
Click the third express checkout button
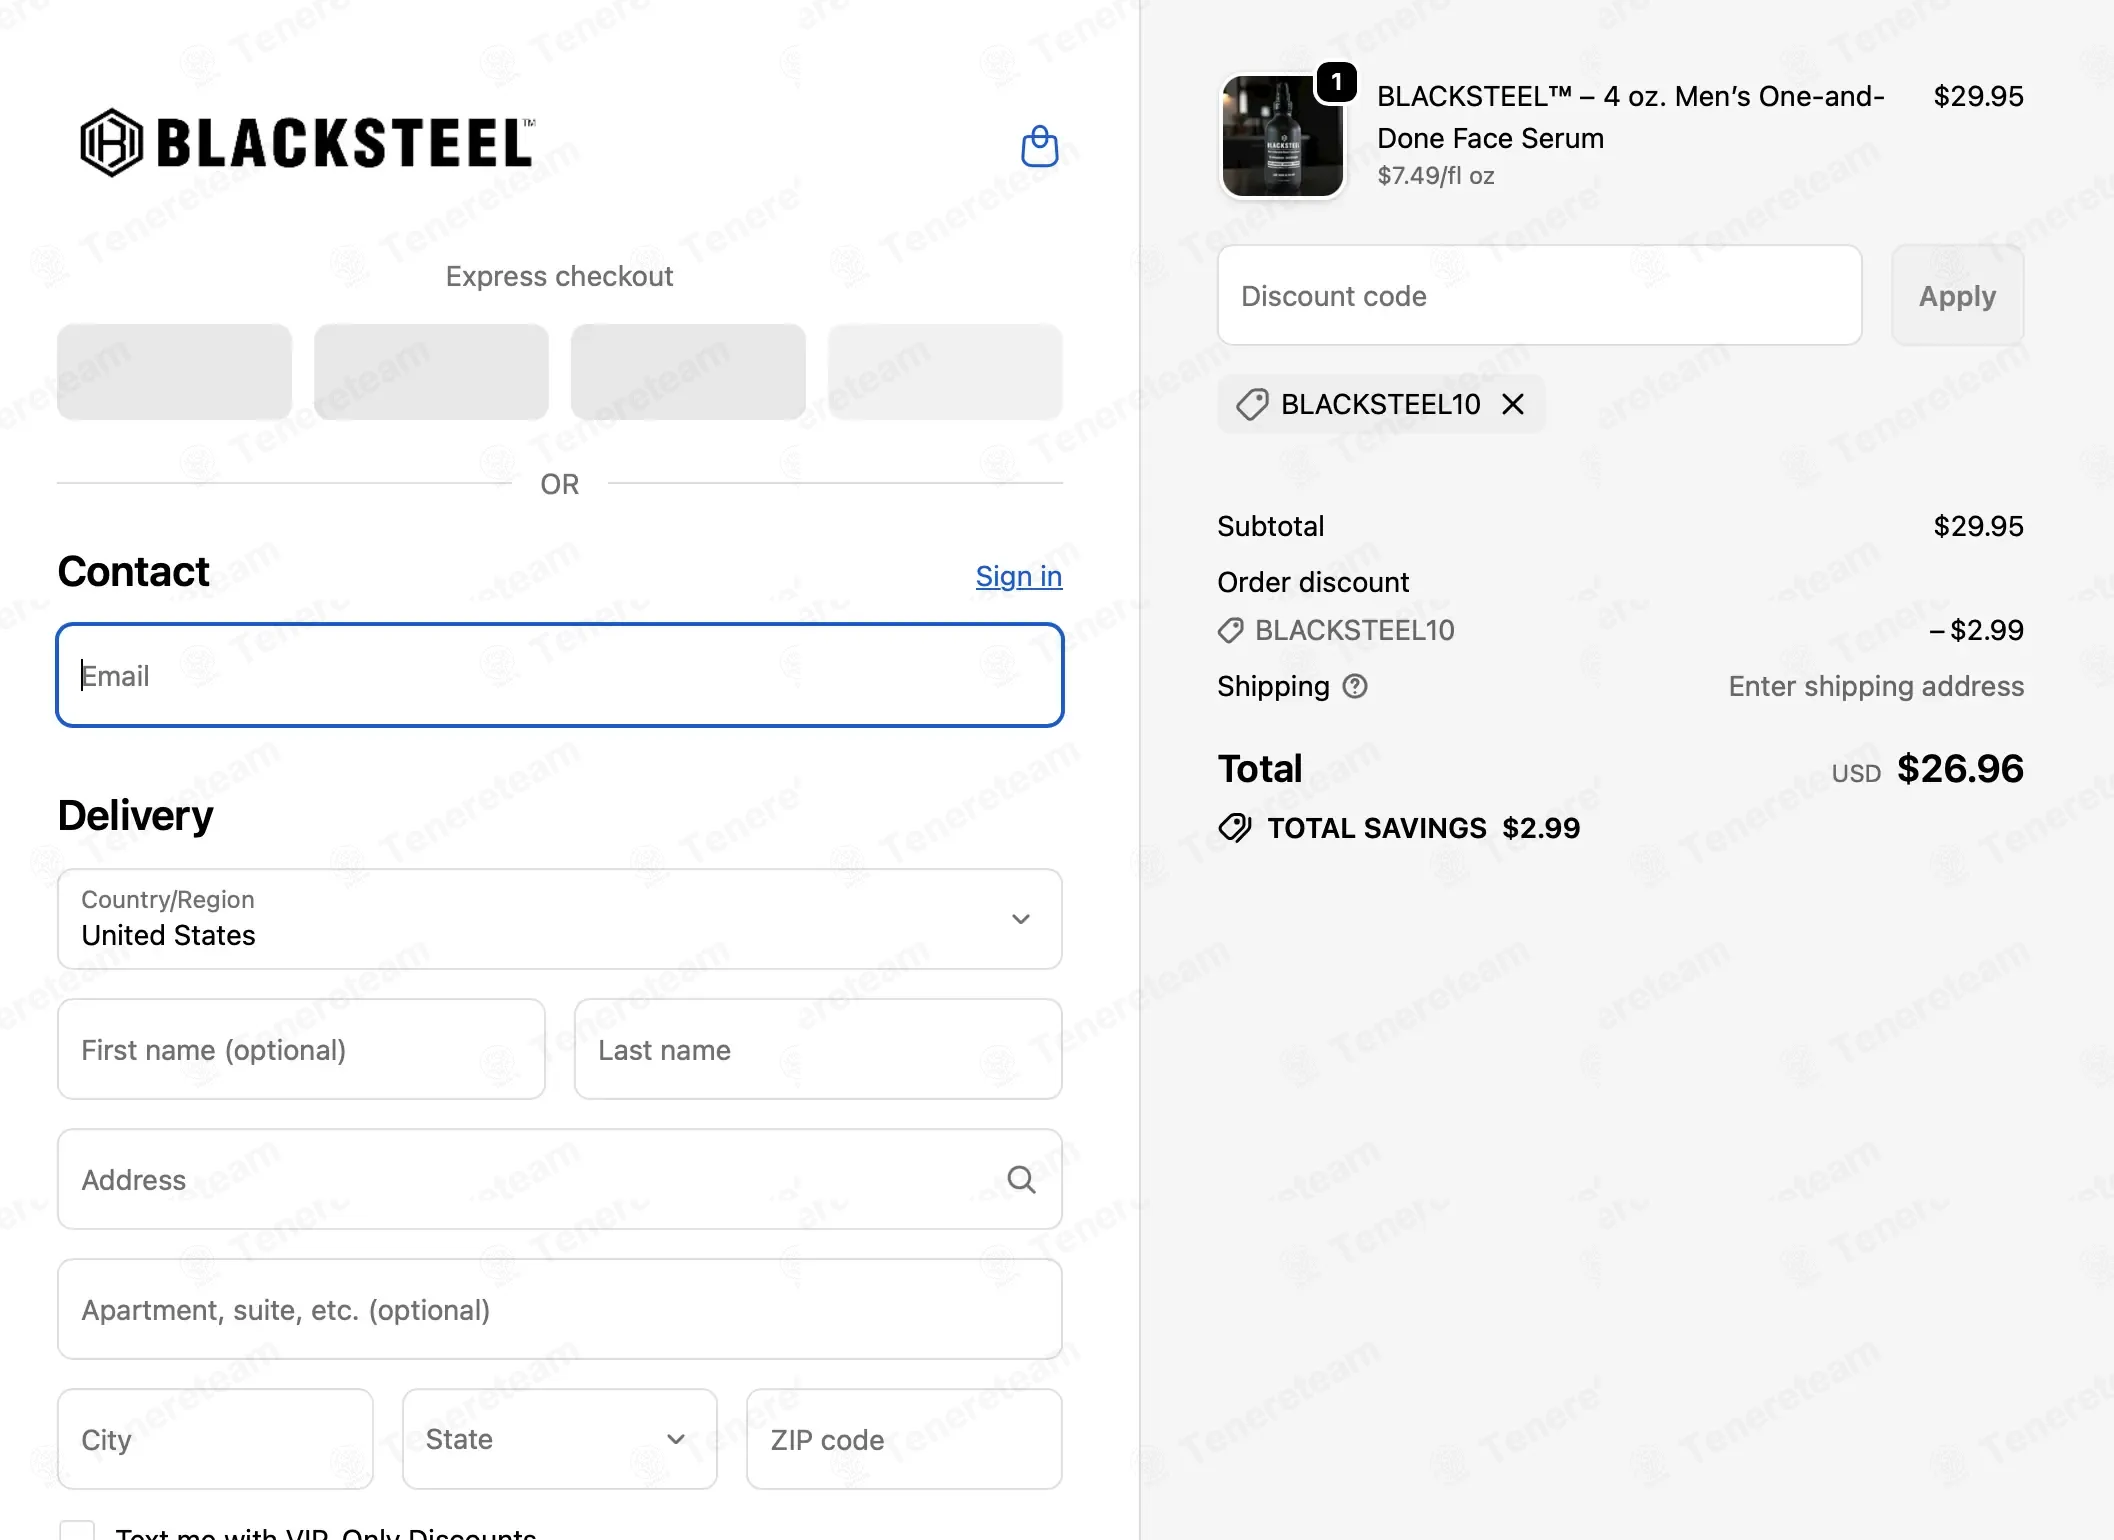[x=688, y=372]
